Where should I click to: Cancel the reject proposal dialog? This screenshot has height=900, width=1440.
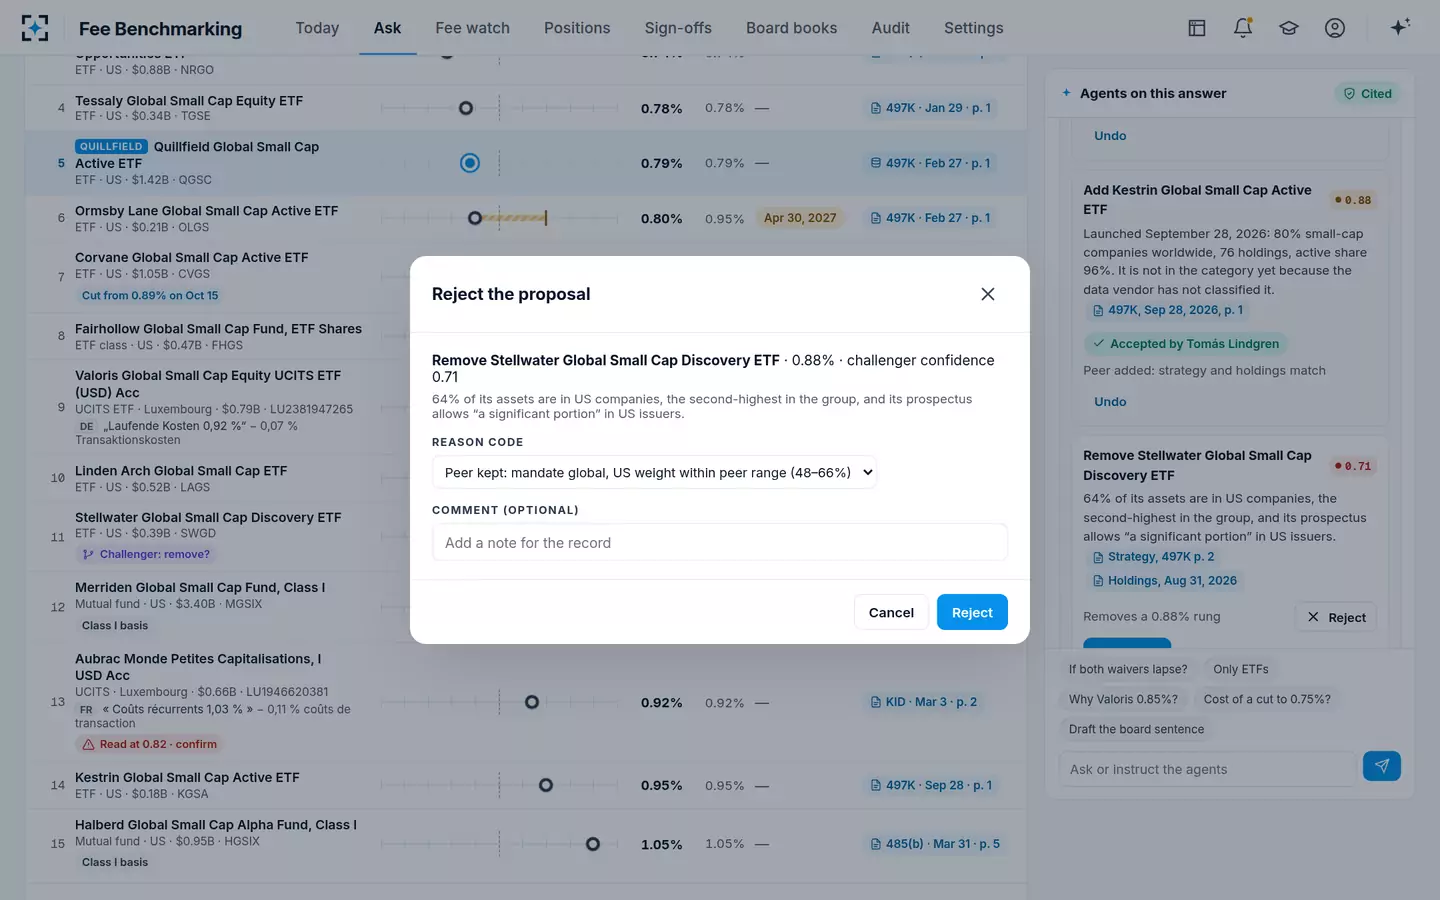pos(891,612)
